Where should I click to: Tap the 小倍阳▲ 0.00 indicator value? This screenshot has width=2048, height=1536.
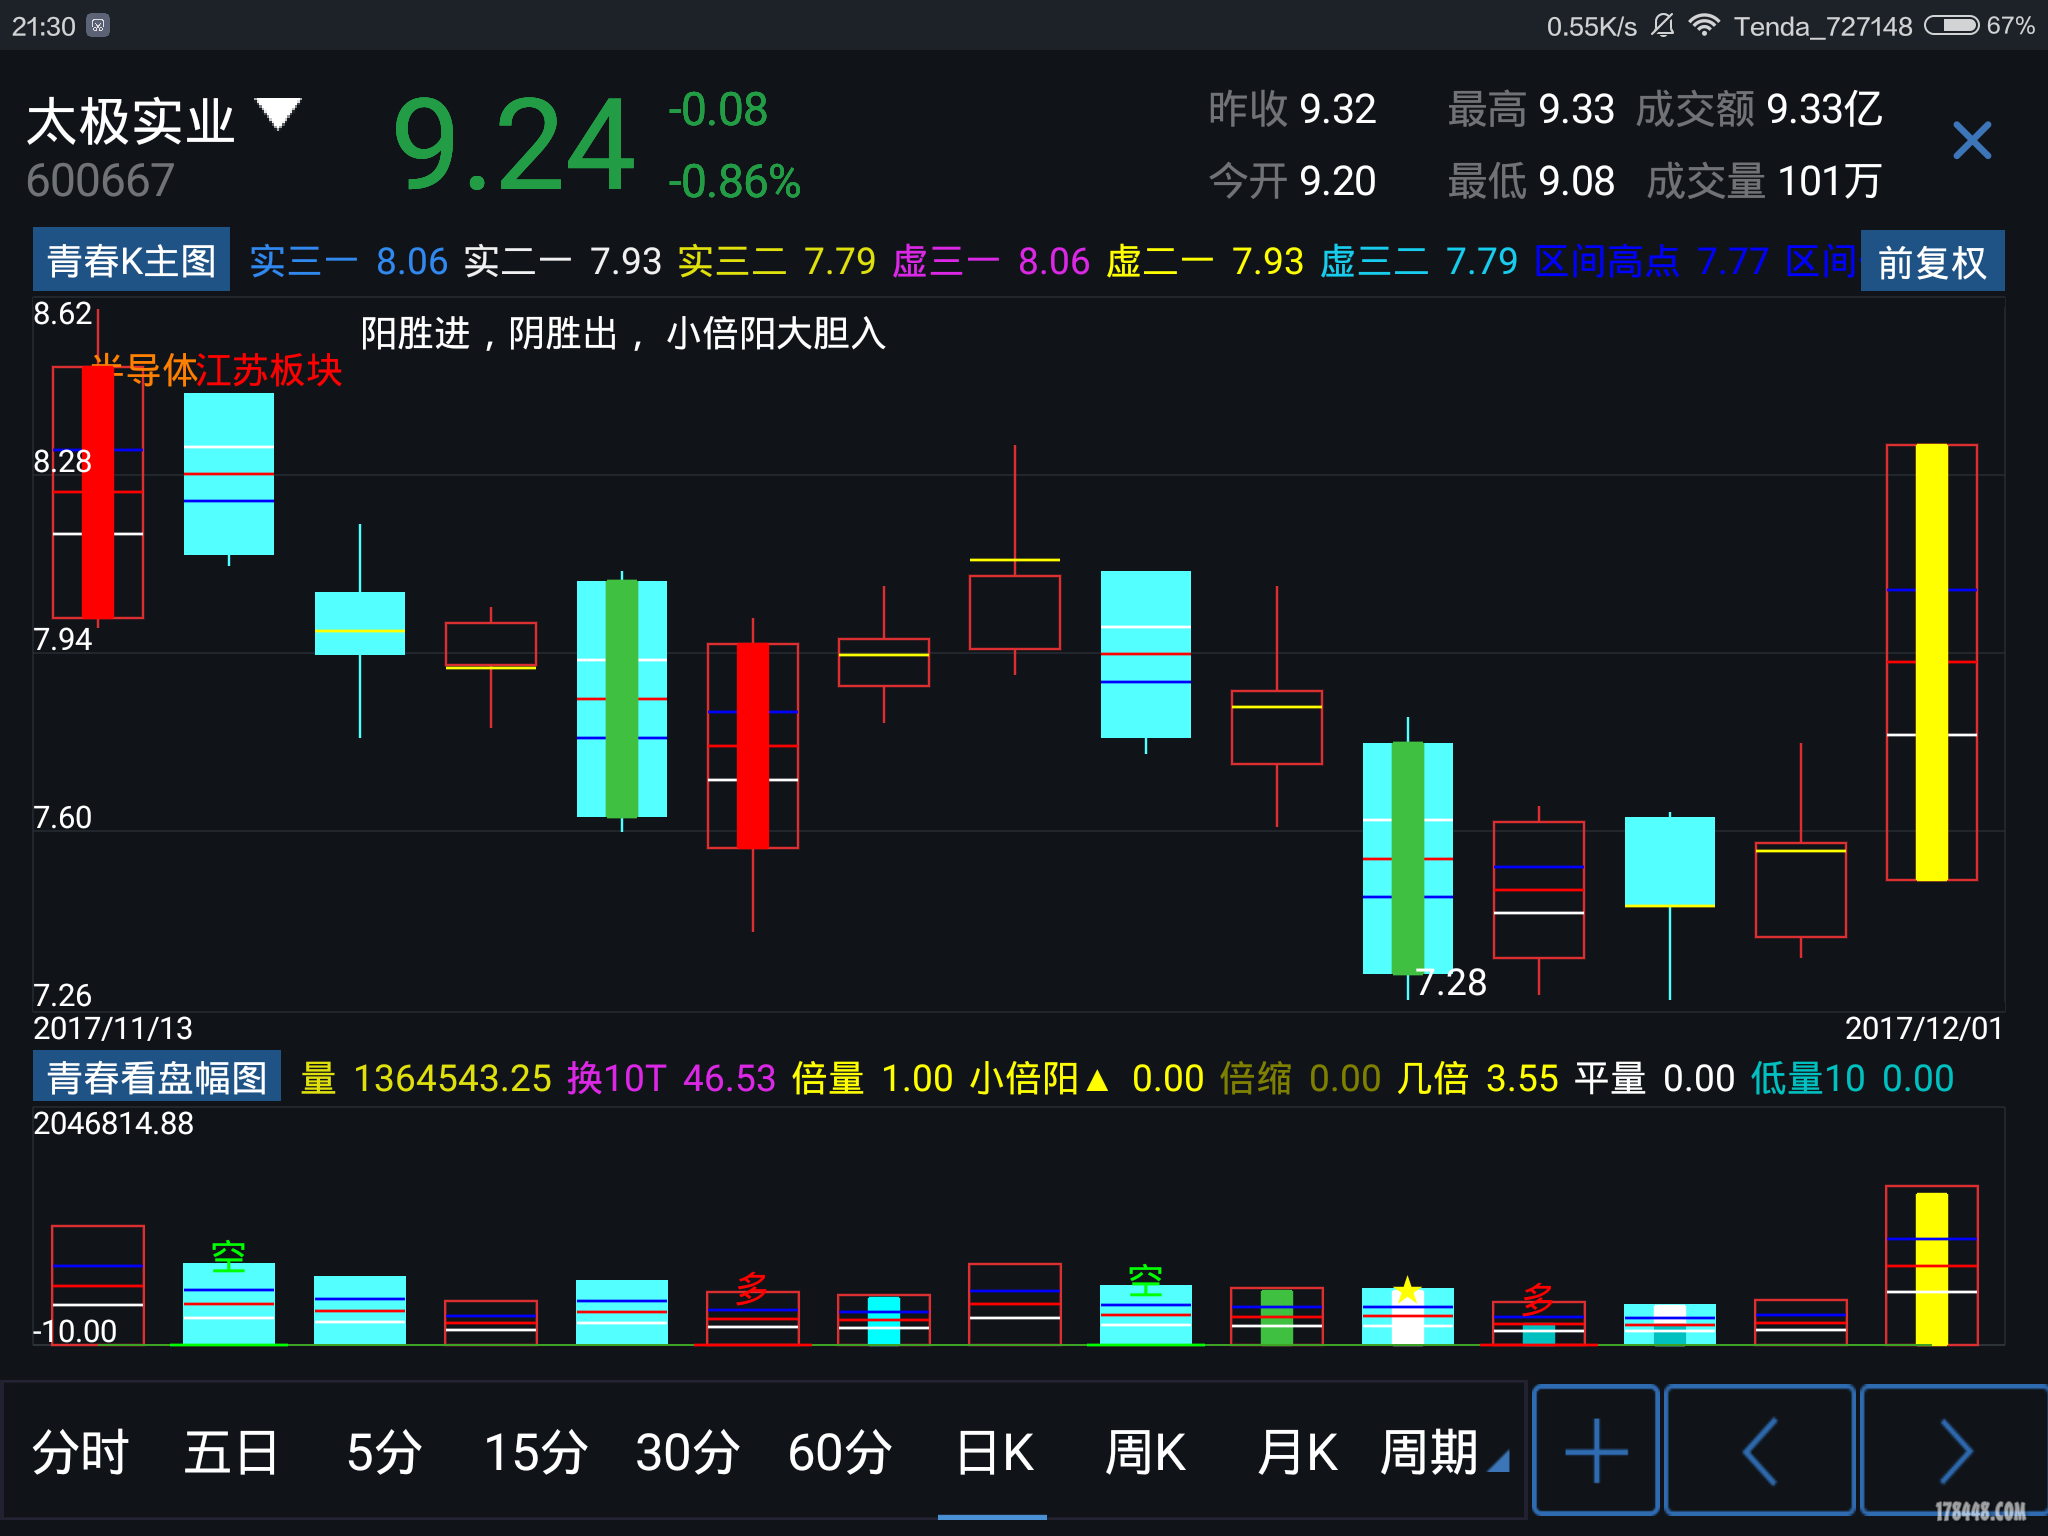[x=1086, y=1078]
